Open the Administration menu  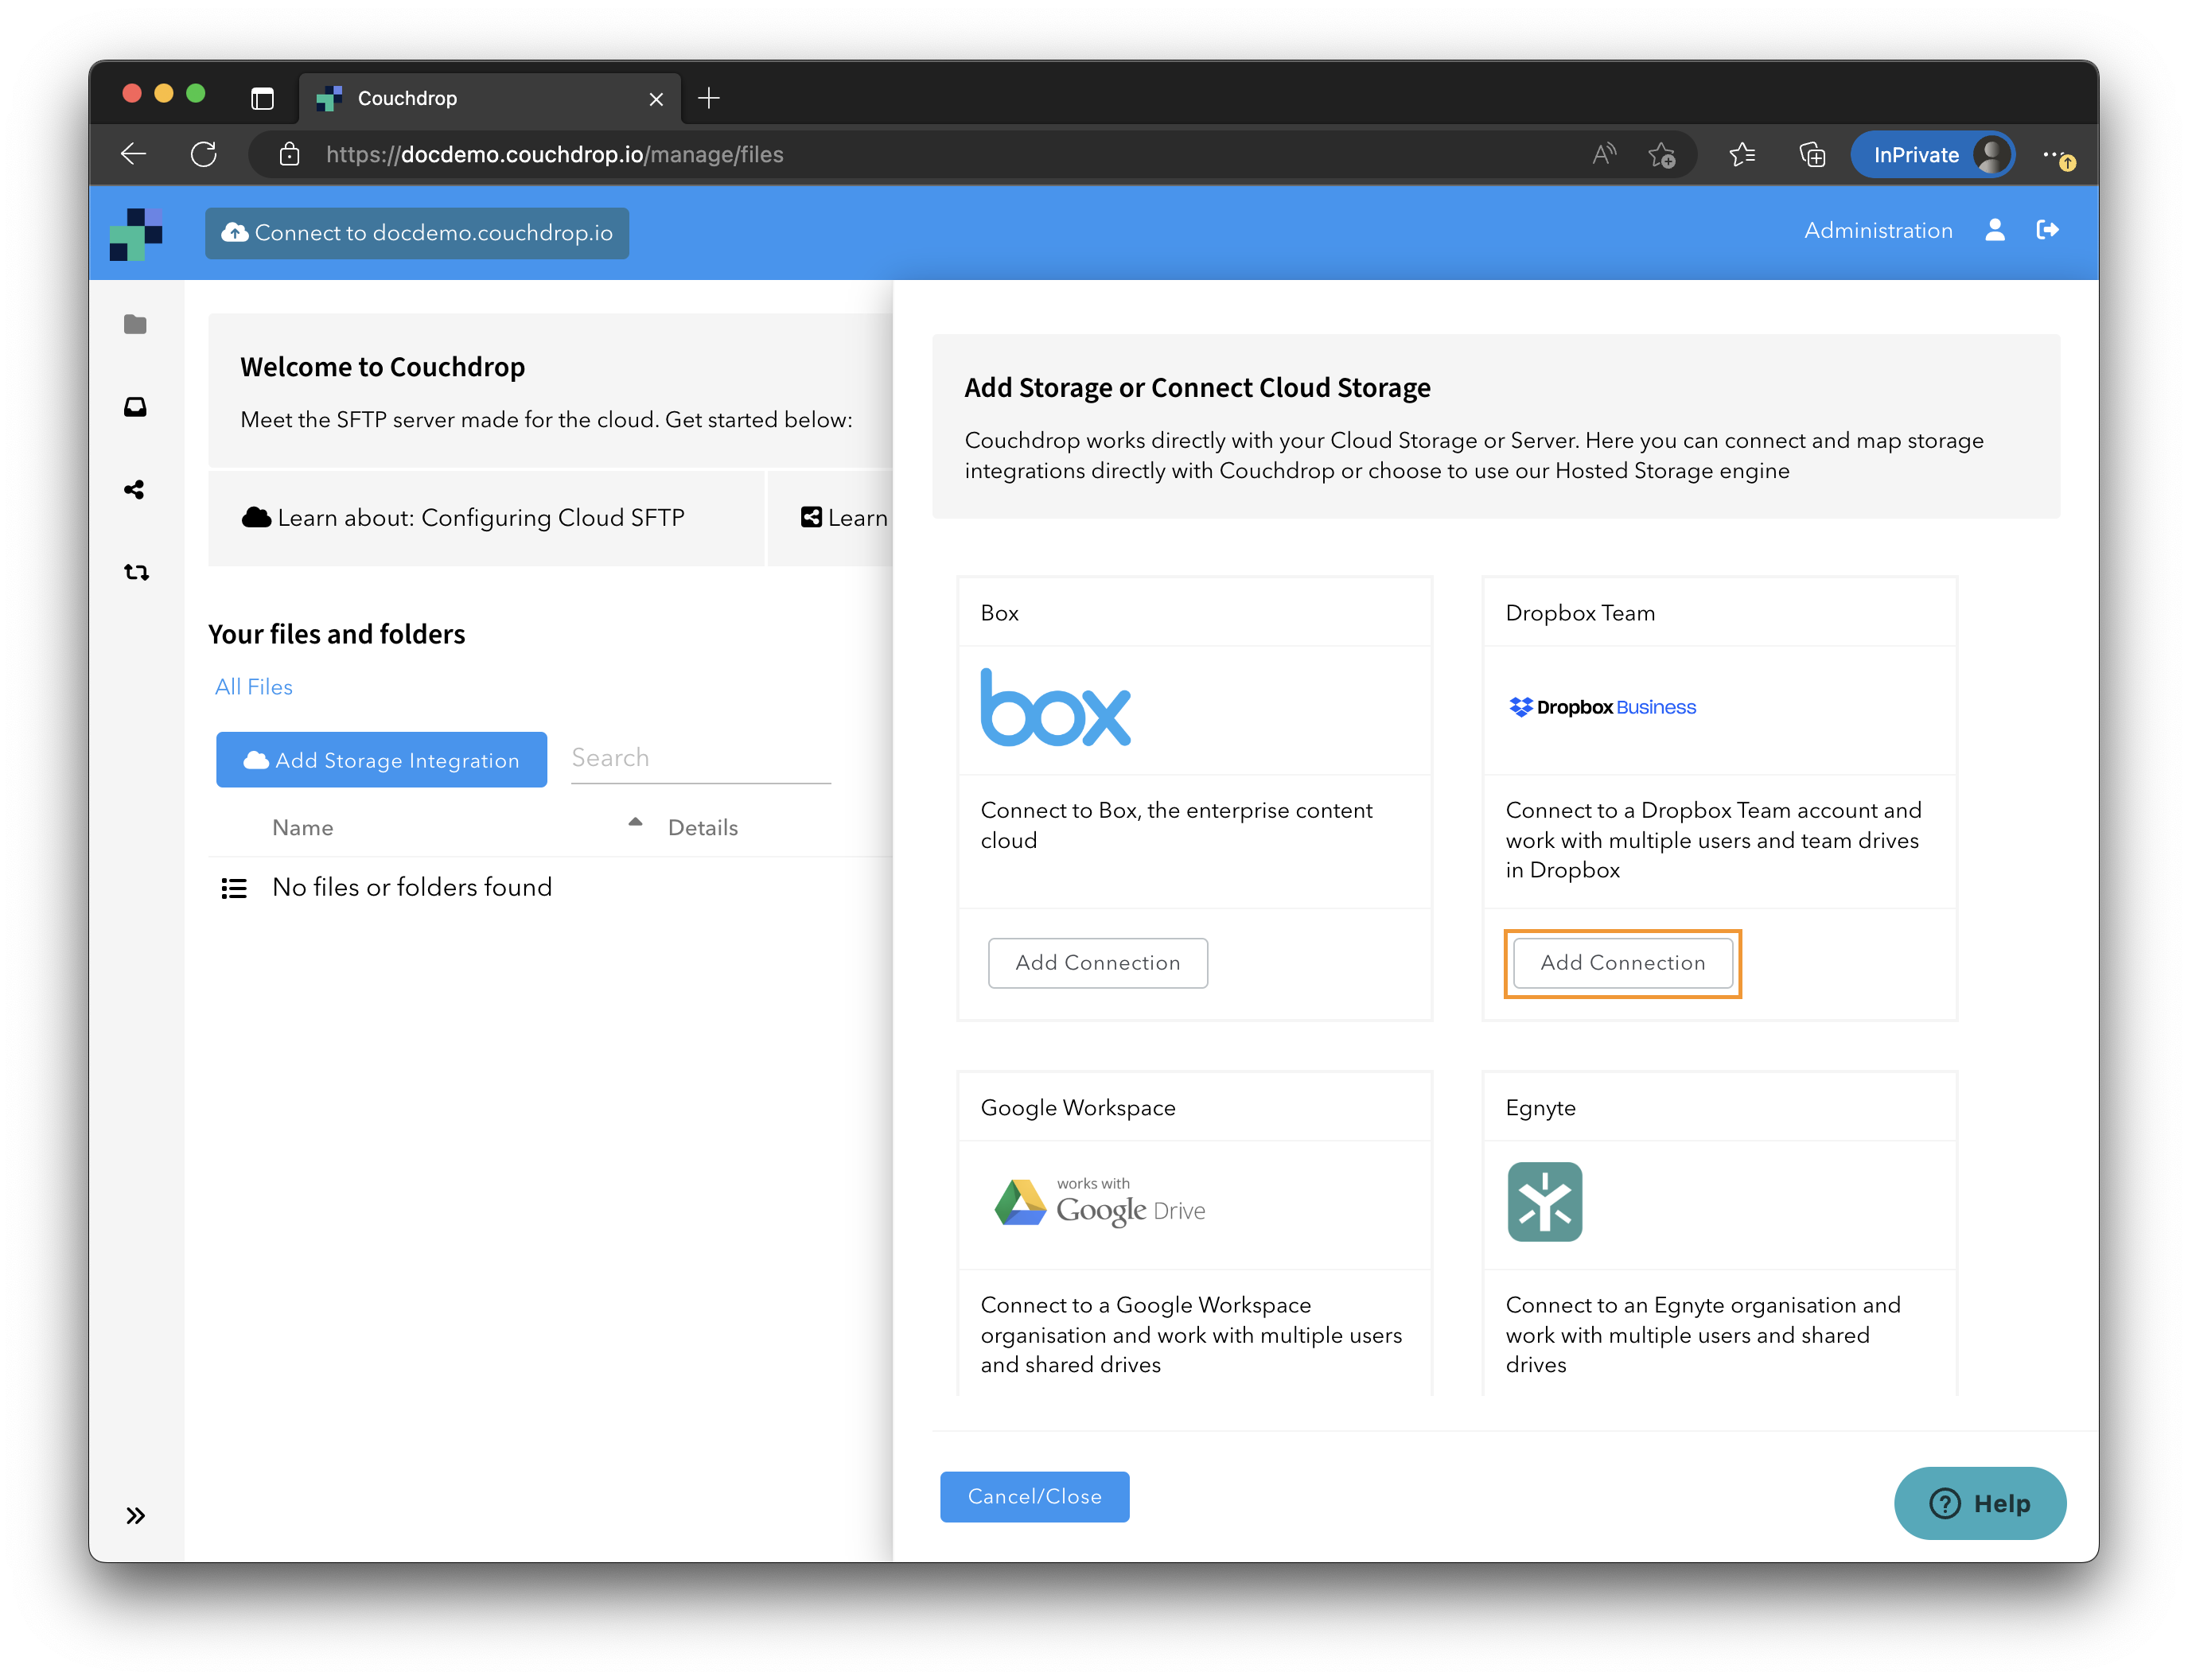tap(1878, 230)
